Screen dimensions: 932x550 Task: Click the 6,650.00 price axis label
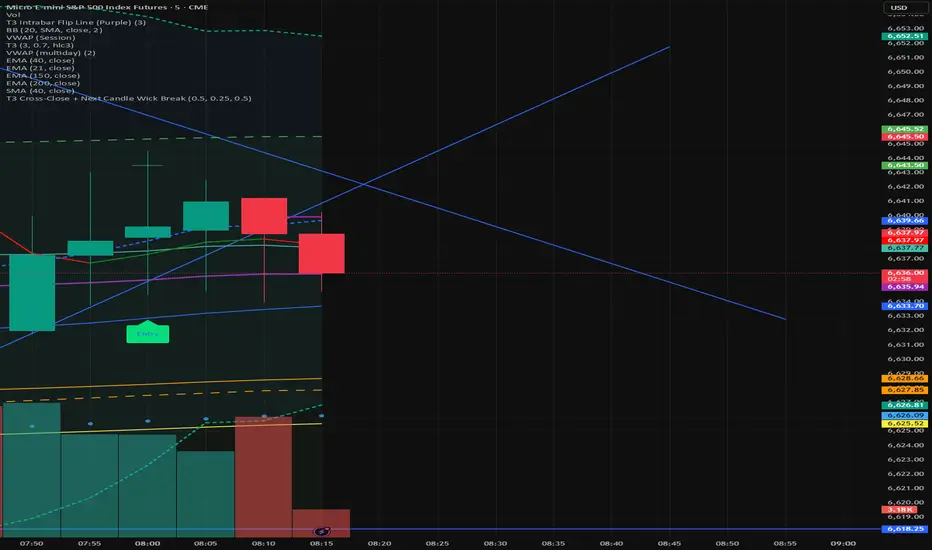(x=905, y=72)
